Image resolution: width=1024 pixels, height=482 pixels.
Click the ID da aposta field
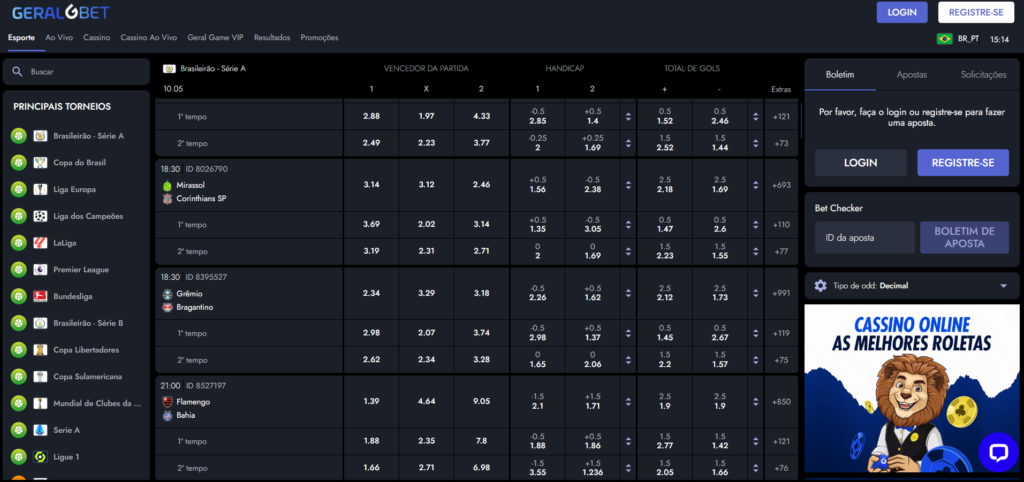pos(865,238)
